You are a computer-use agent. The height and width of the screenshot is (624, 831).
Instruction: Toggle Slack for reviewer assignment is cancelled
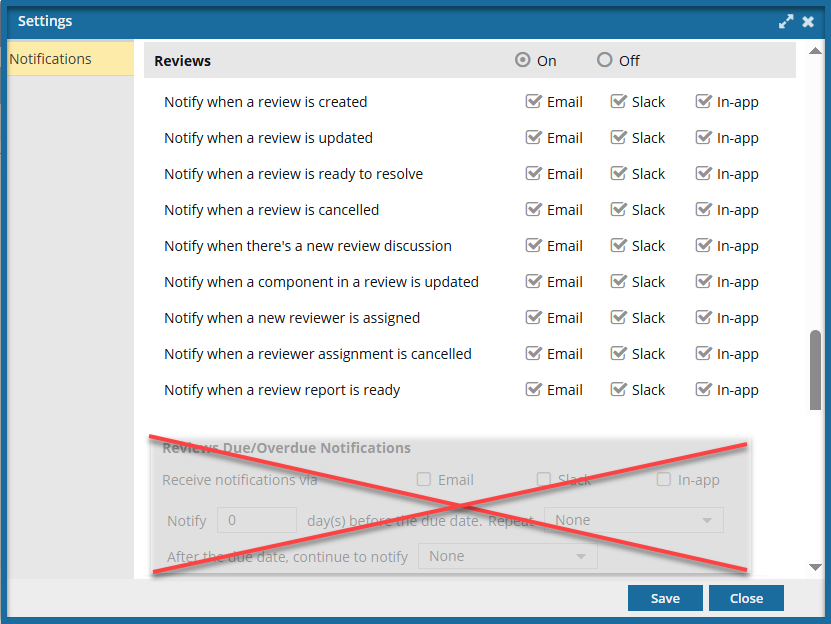point(619,354)
